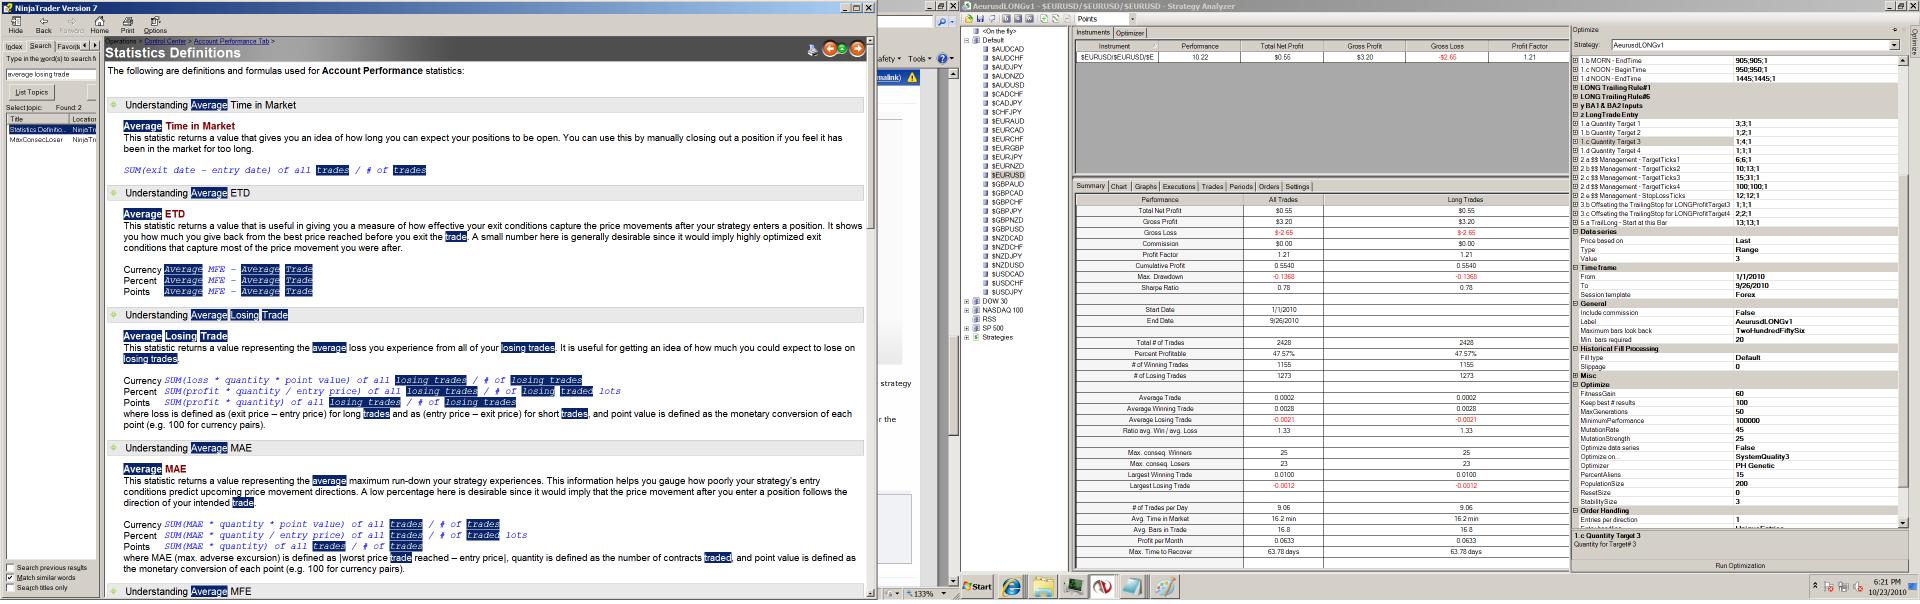Click the orange next topic arrow
The height and width of the screenshot is (604, 1920).
(857, 49)
